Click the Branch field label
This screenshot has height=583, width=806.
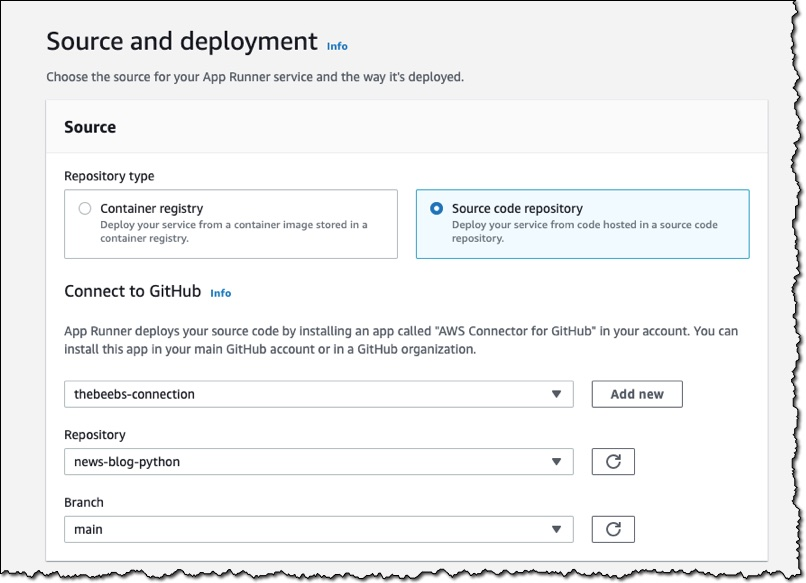[84, 502]
